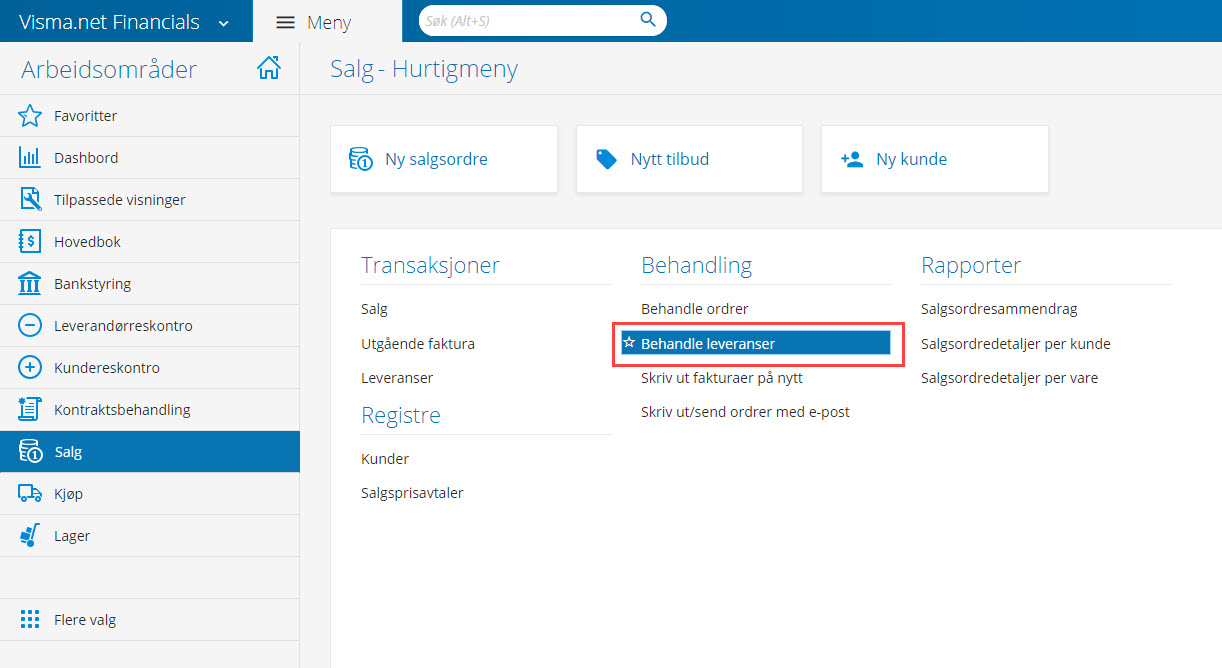The width and height of the screenshot is (1222, 668).
Task: Click the add-person icon on Ny kunde
Action: [852, 159]
